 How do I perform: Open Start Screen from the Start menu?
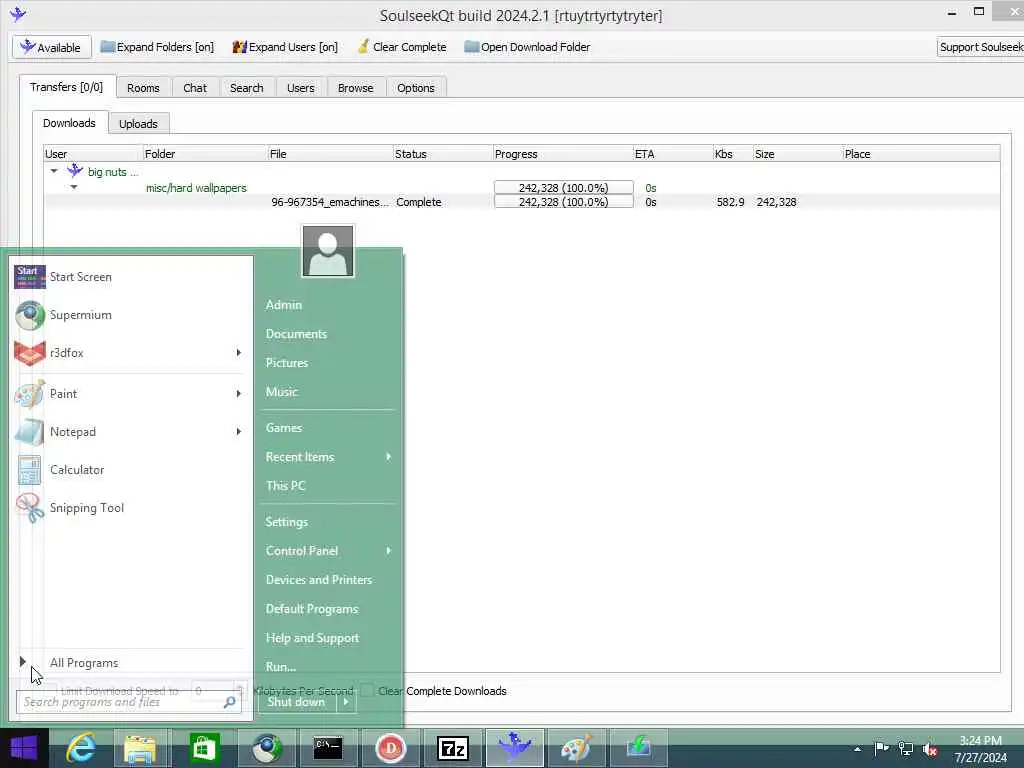click(131, 277)
